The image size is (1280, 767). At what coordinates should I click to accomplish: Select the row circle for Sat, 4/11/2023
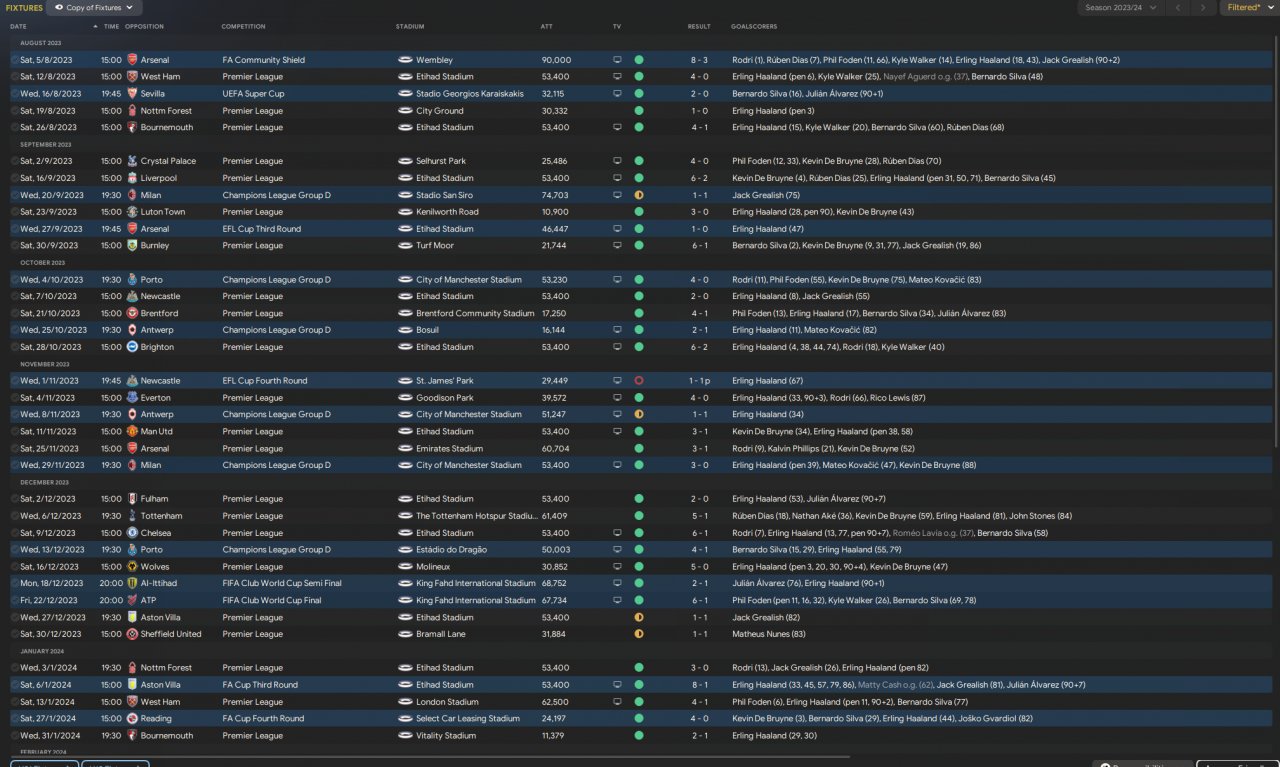tap(15, 398)
